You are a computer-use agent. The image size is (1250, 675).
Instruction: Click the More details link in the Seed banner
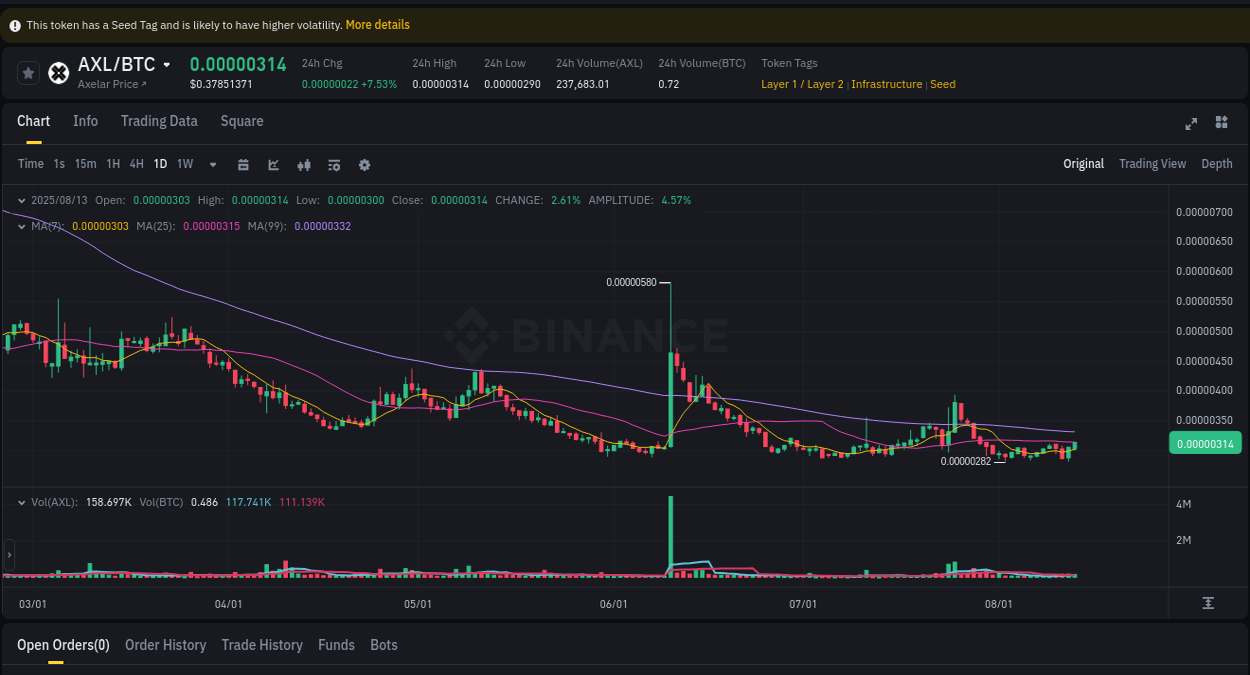377,24
